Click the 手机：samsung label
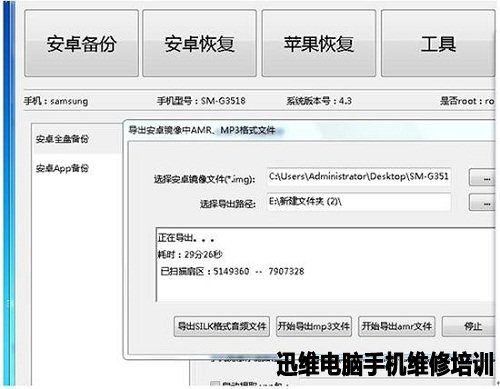 56,101
